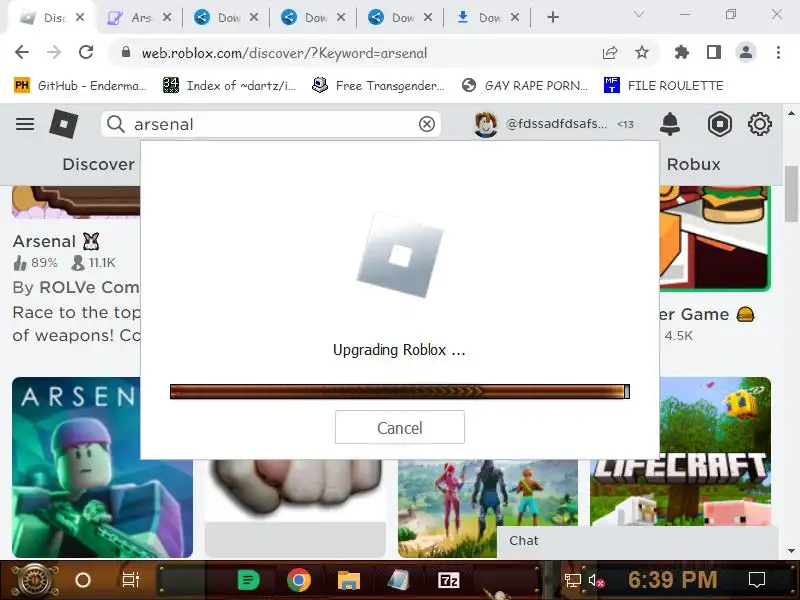This screenshot has height=600, width=800.
Task: Open a new Chrome tab
Action: tap(553, 17)
